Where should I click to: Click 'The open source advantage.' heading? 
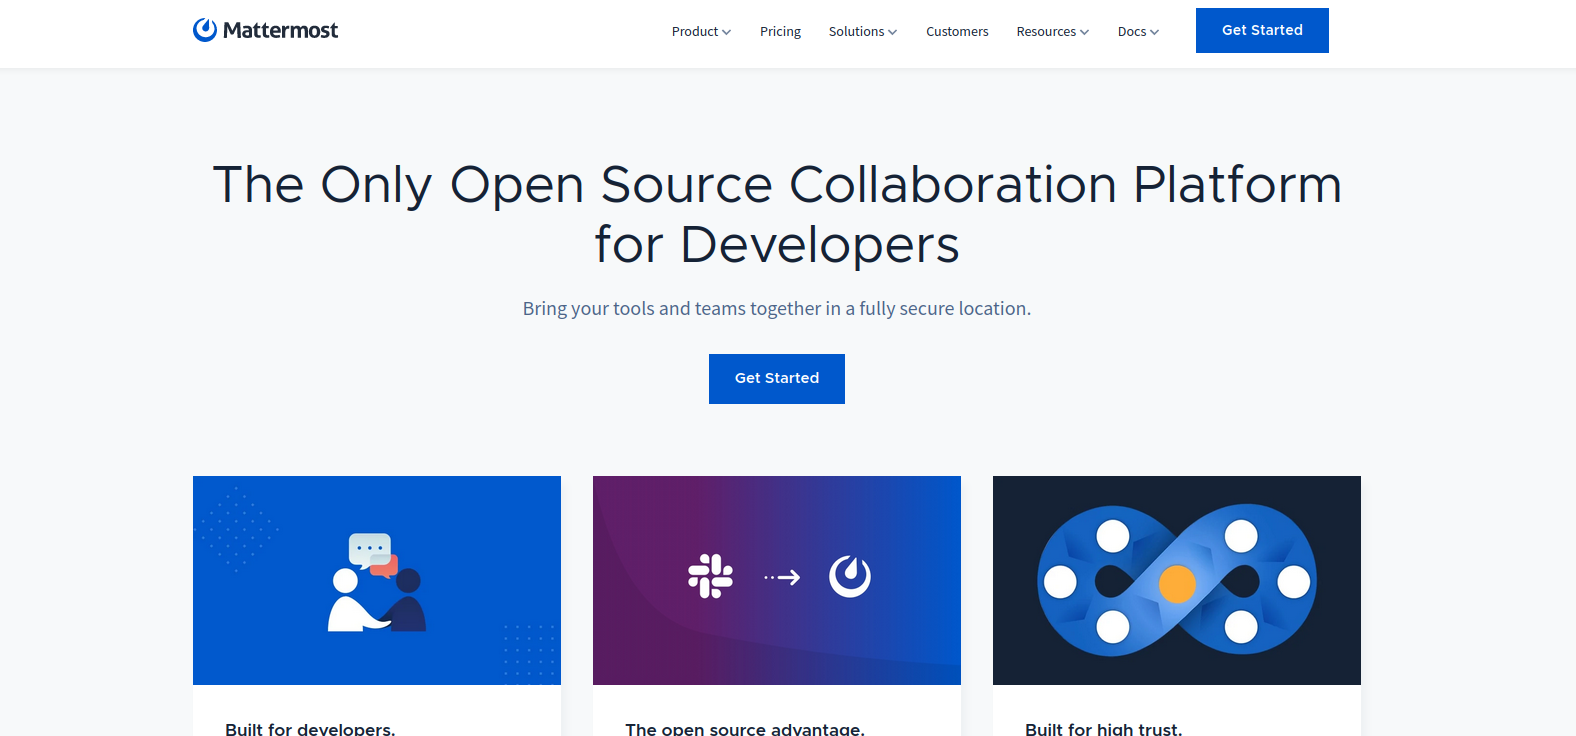tap(745, 729)
